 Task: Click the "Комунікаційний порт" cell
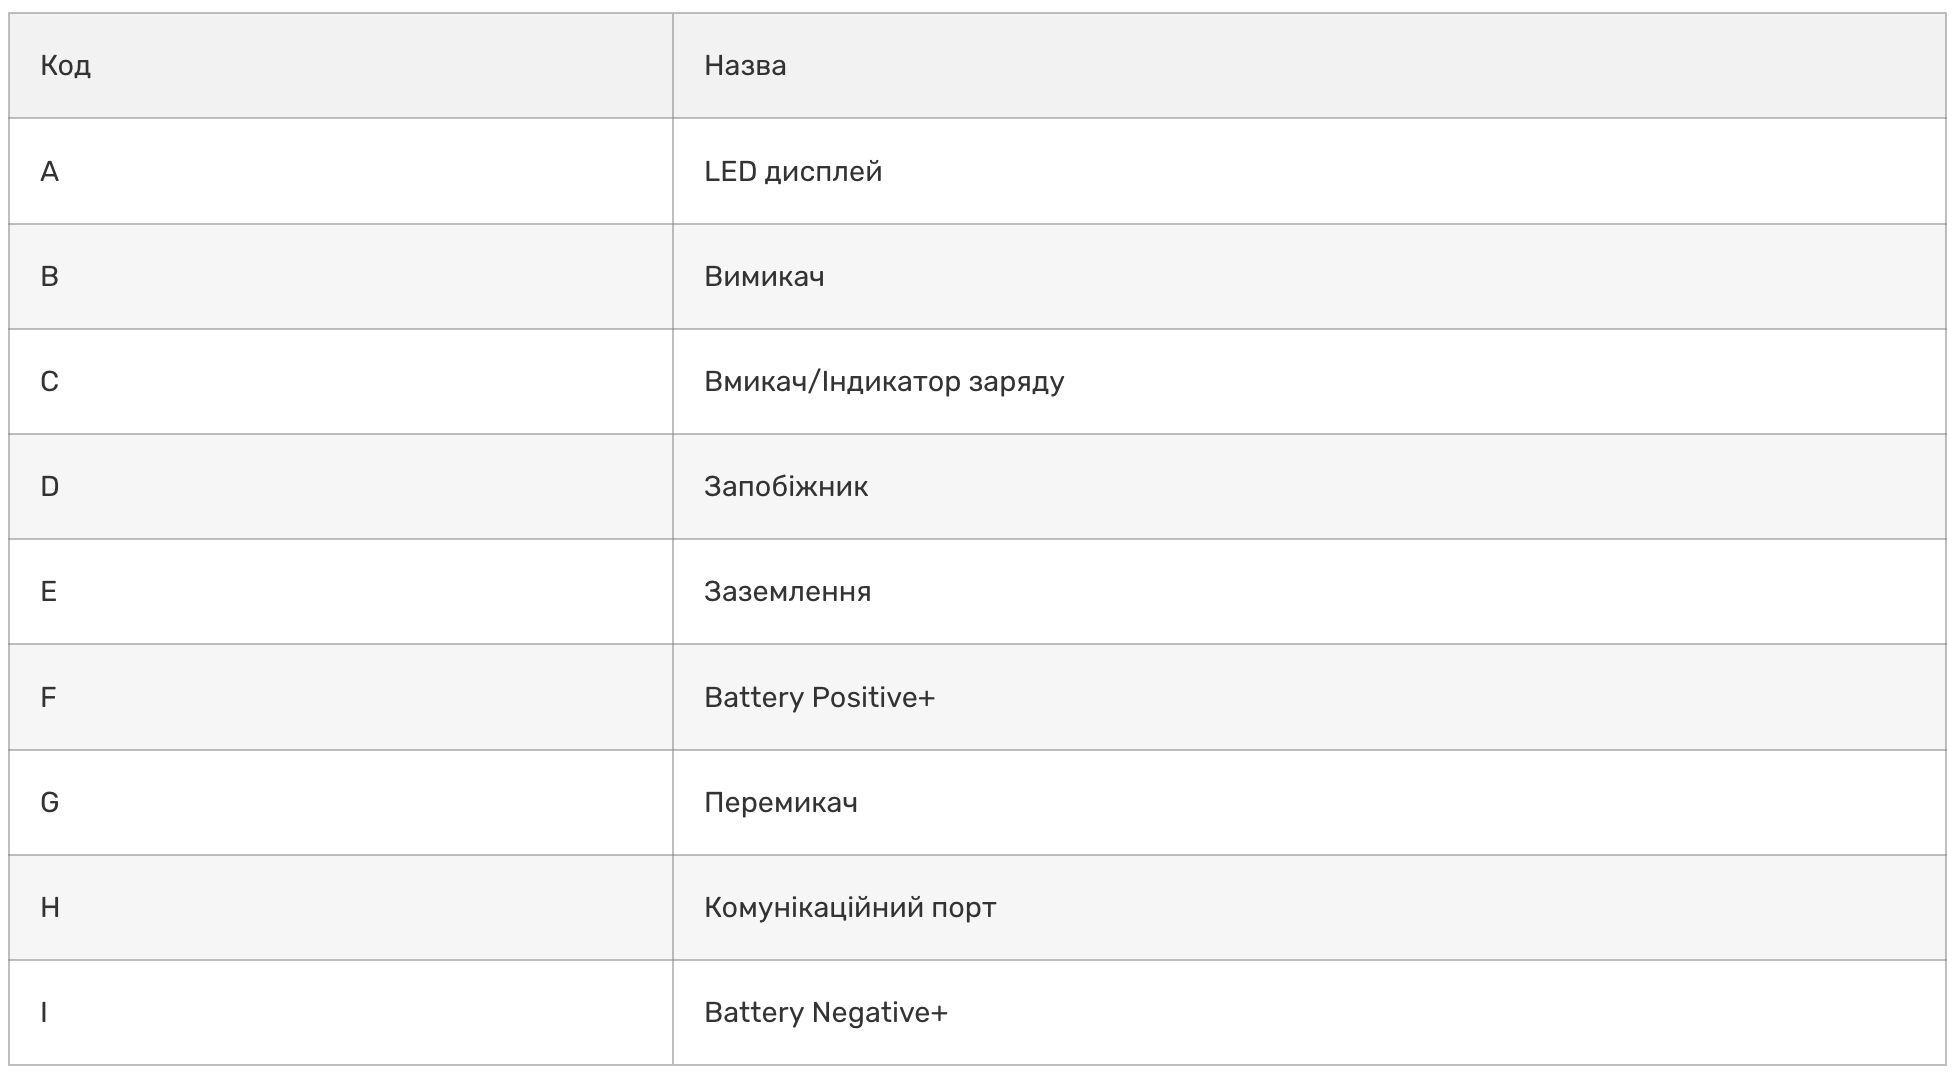coord(850,908)
